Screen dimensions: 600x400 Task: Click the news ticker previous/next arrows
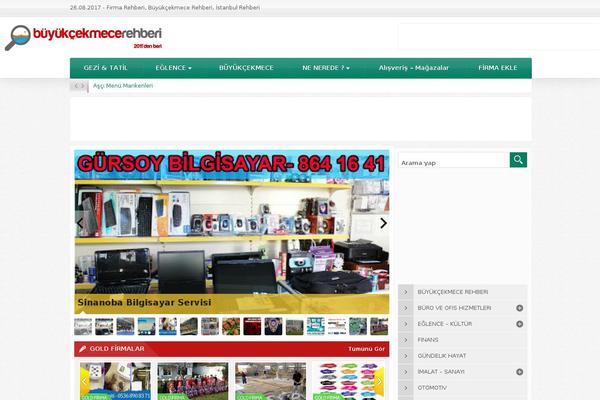pos(79,86)
